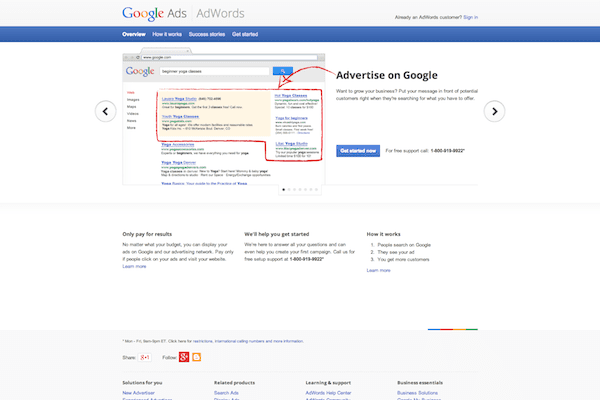The width and height of the screenshot is (600, 400).
Task: Open restrictions and international calling numbers link
Action: coord(248,341)
